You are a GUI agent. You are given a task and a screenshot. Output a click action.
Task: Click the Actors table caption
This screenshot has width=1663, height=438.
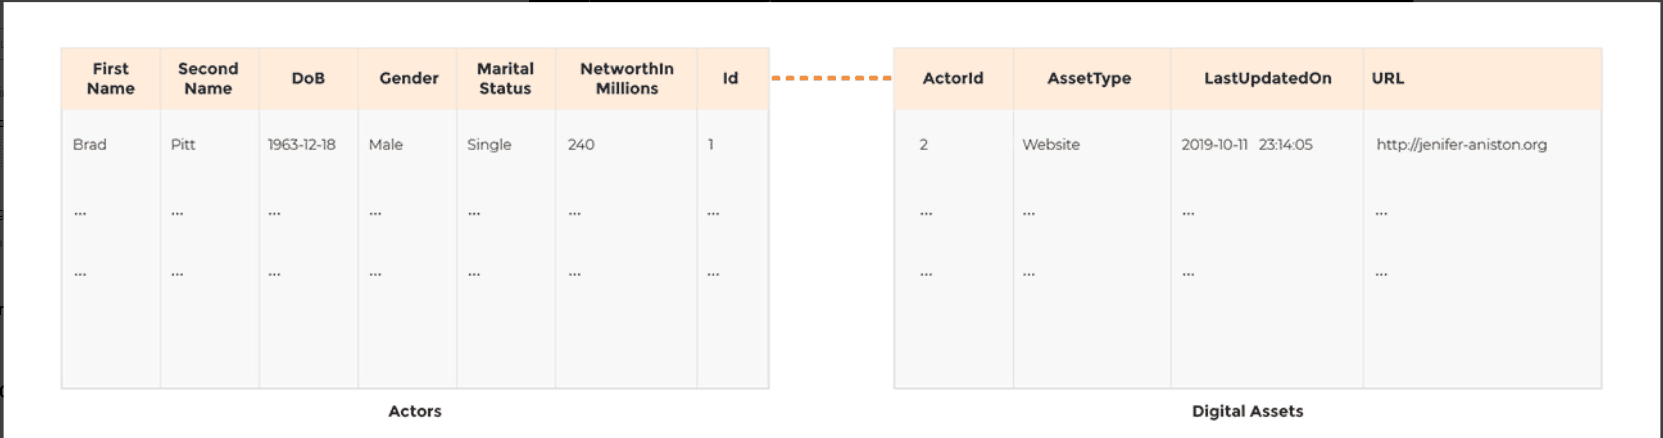(x=414, y=411)
